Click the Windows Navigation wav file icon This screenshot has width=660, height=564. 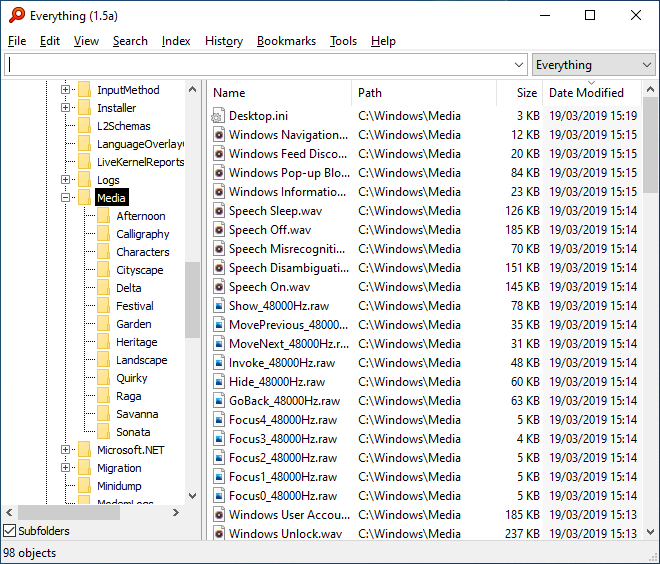218,135
